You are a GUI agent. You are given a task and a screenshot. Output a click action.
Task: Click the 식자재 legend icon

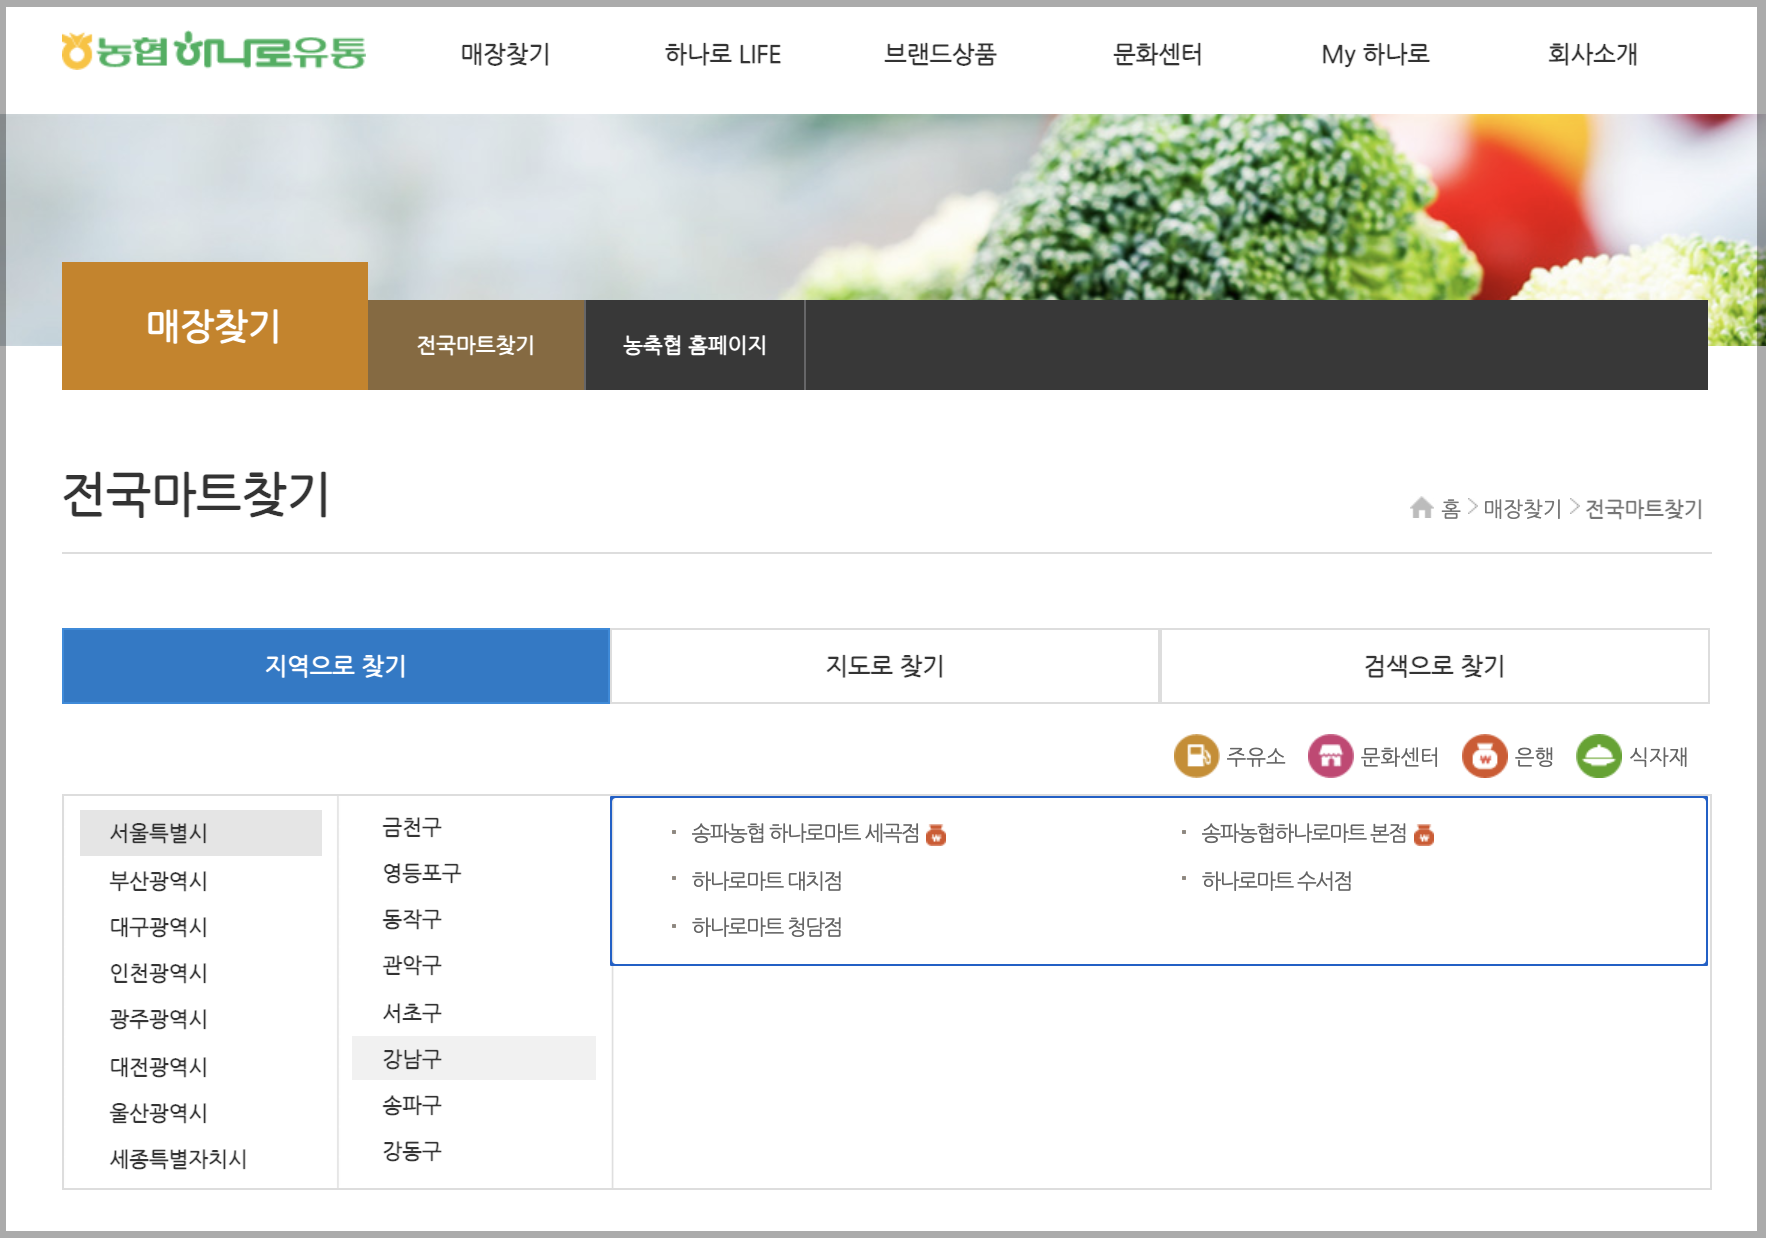(1598, 756)
